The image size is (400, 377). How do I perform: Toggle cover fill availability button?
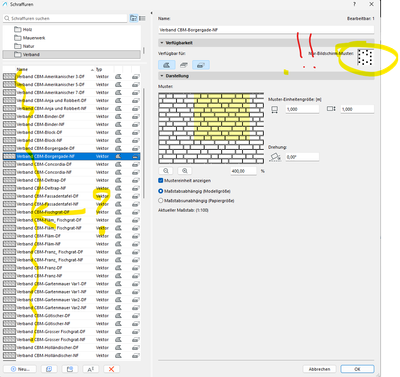183,65
